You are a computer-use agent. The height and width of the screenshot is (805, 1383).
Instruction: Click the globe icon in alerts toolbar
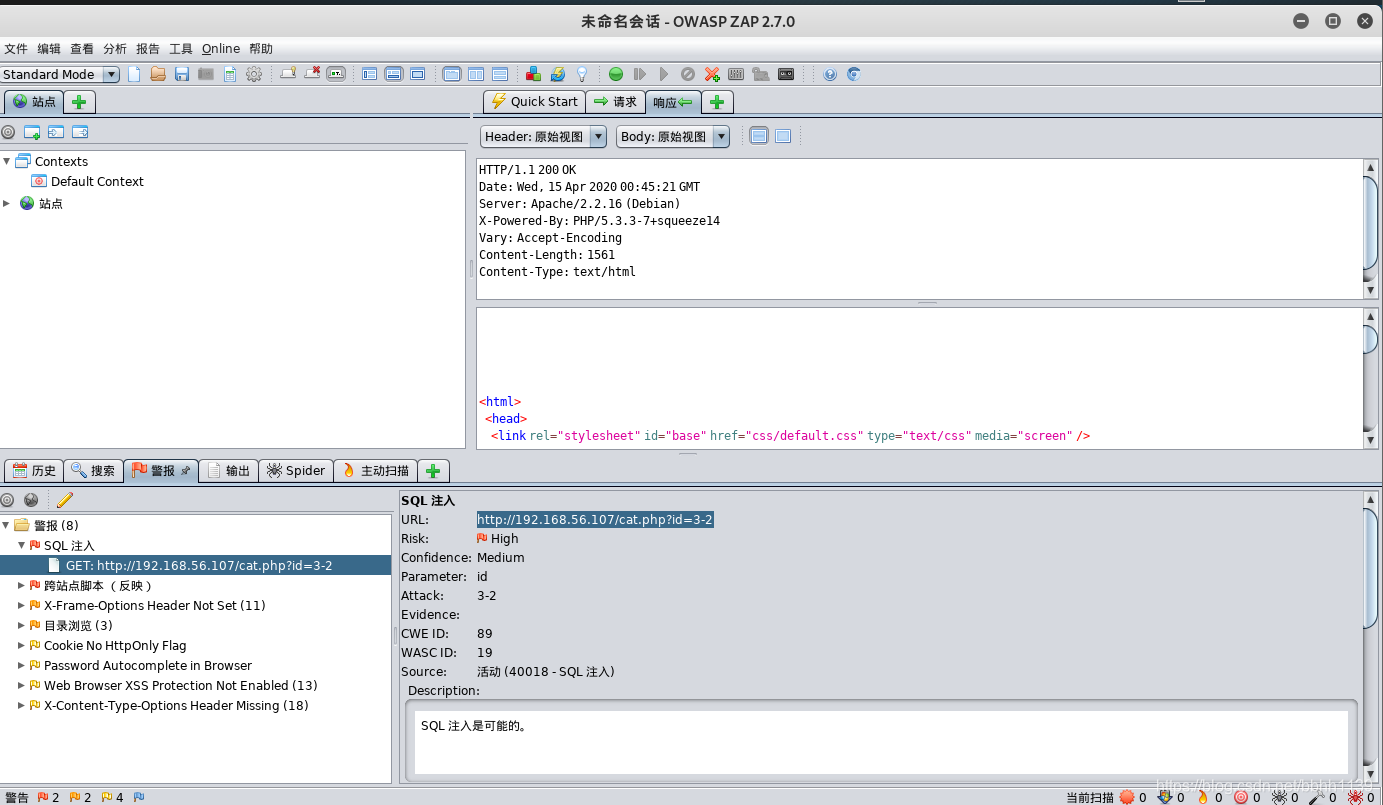click(x=31, y=499)
